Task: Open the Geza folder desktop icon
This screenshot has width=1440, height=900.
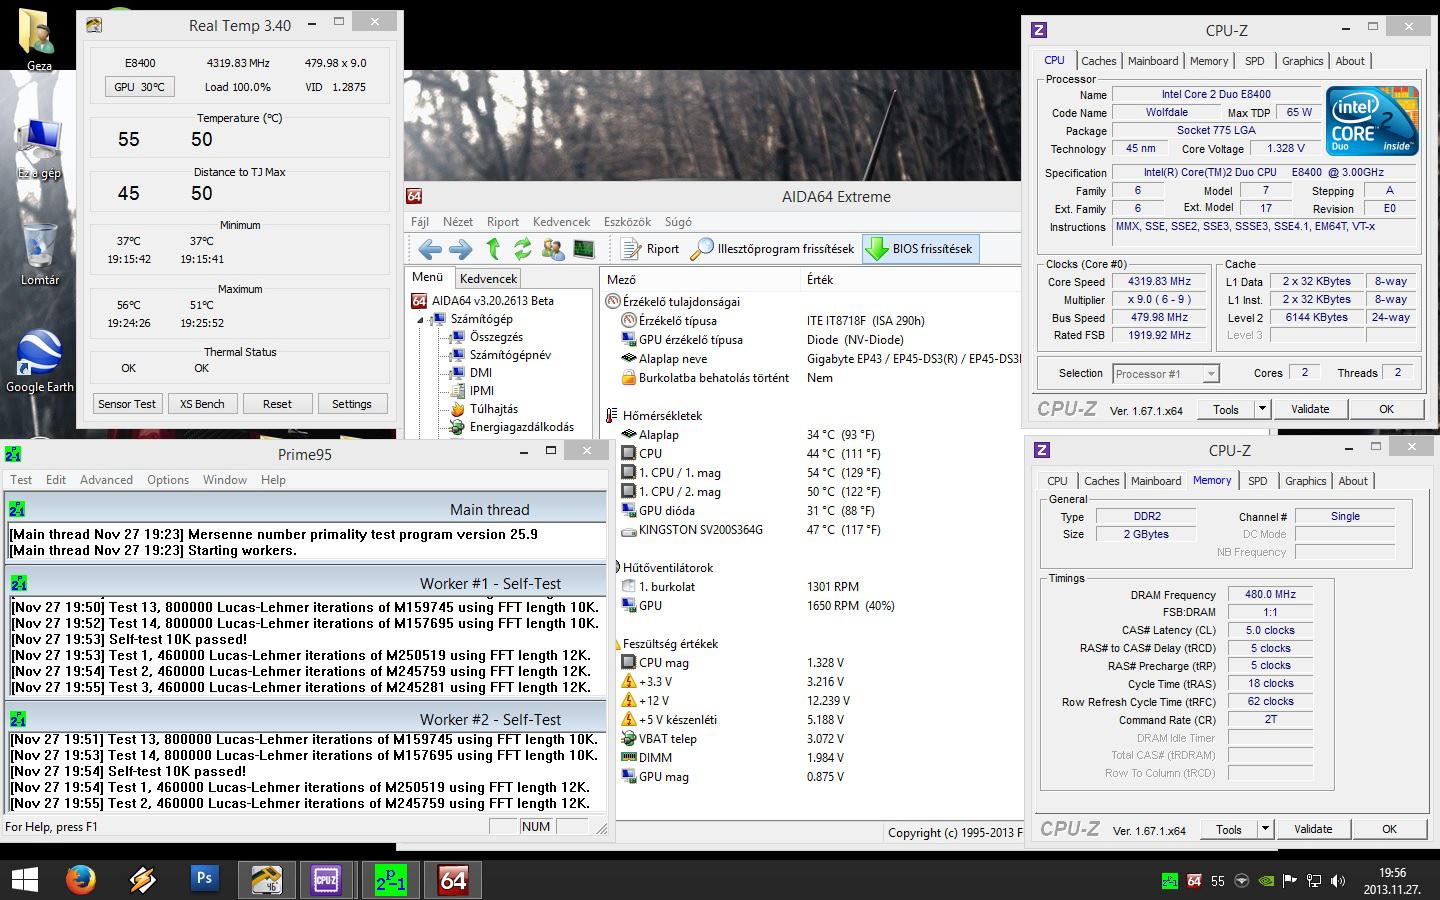Action: [x=39, y=40]
